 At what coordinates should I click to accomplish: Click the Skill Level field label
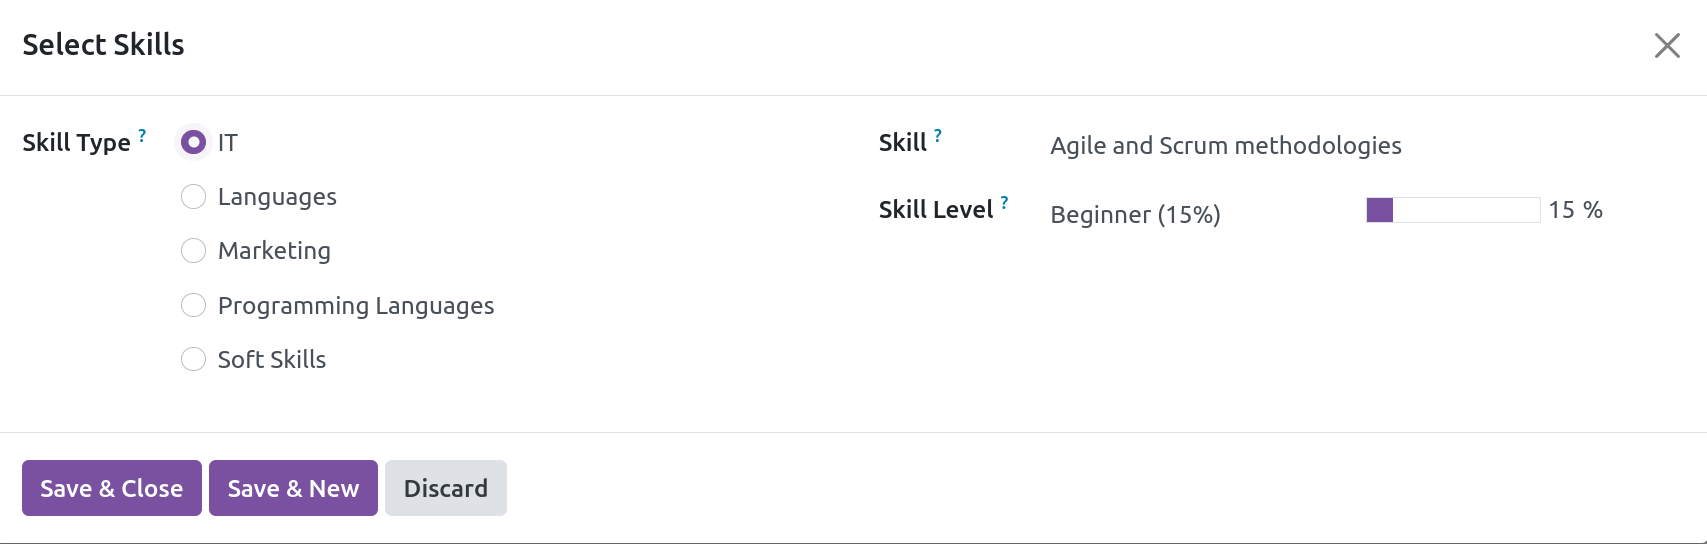point(936,210)
